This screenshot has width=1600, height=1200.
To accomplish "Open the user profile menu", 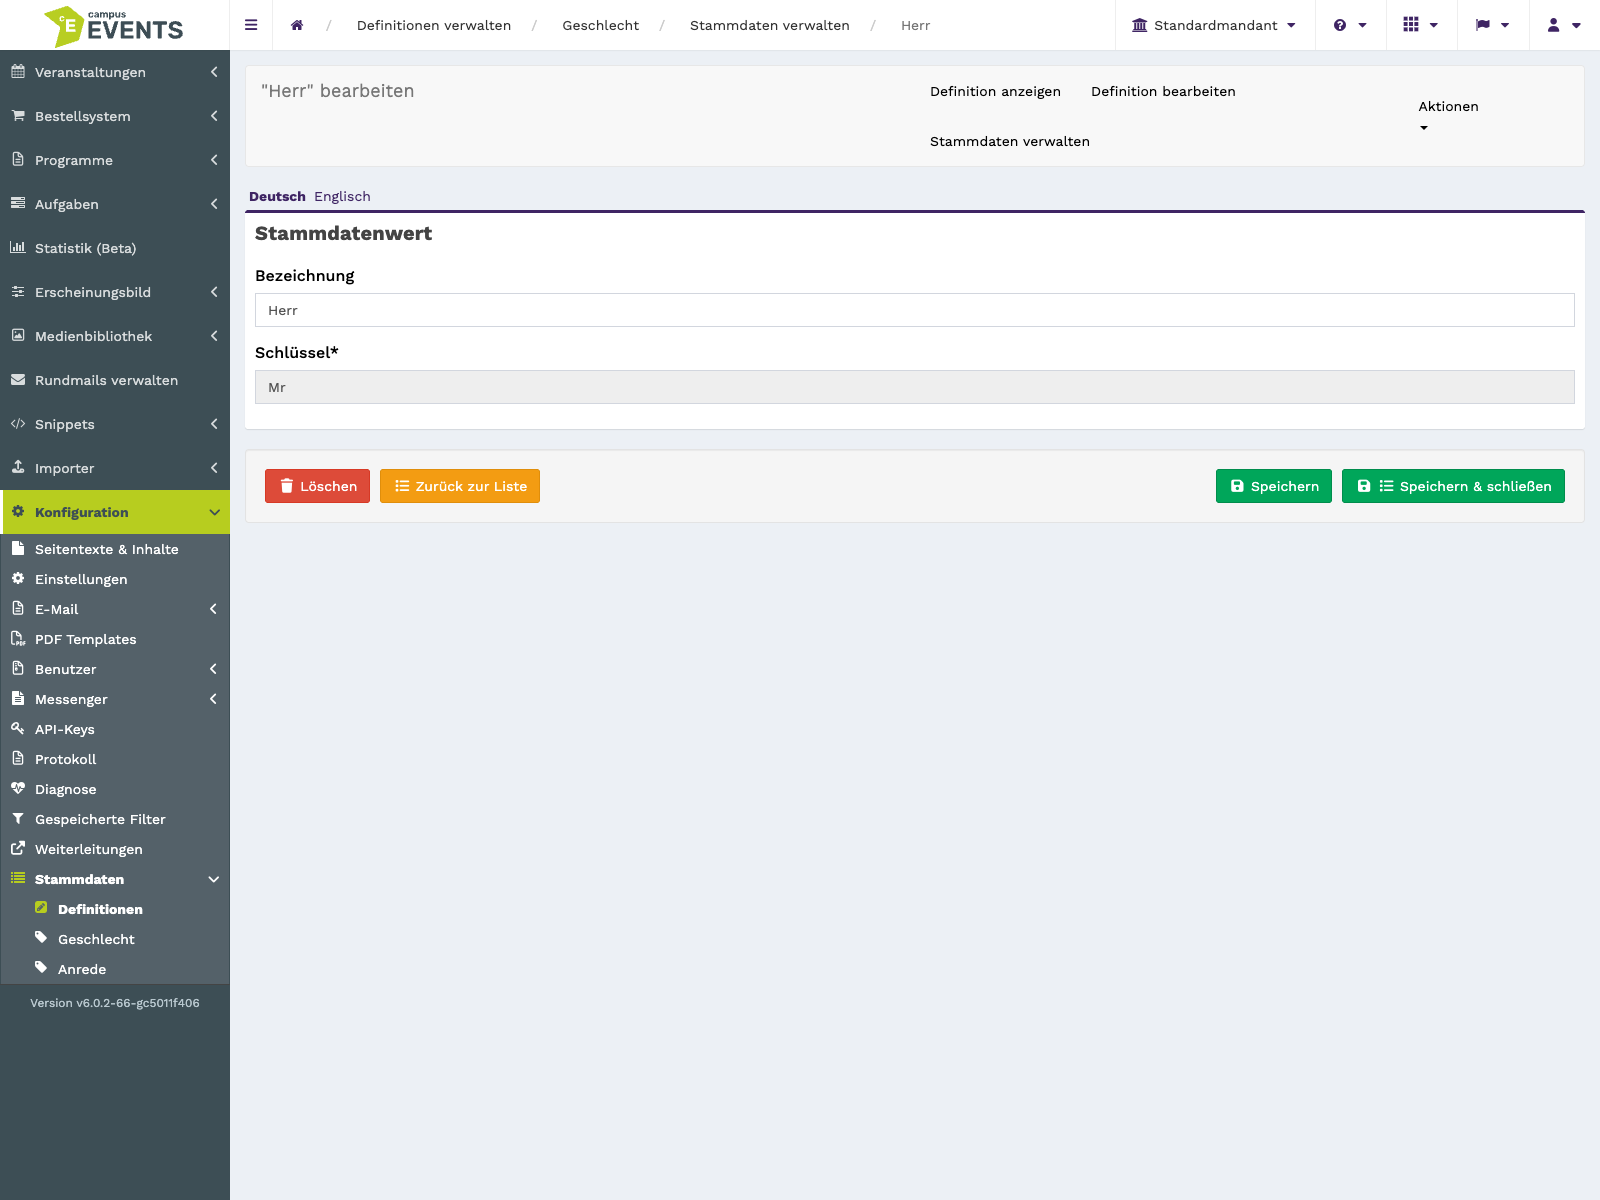I will click(x=1563, y=25).
